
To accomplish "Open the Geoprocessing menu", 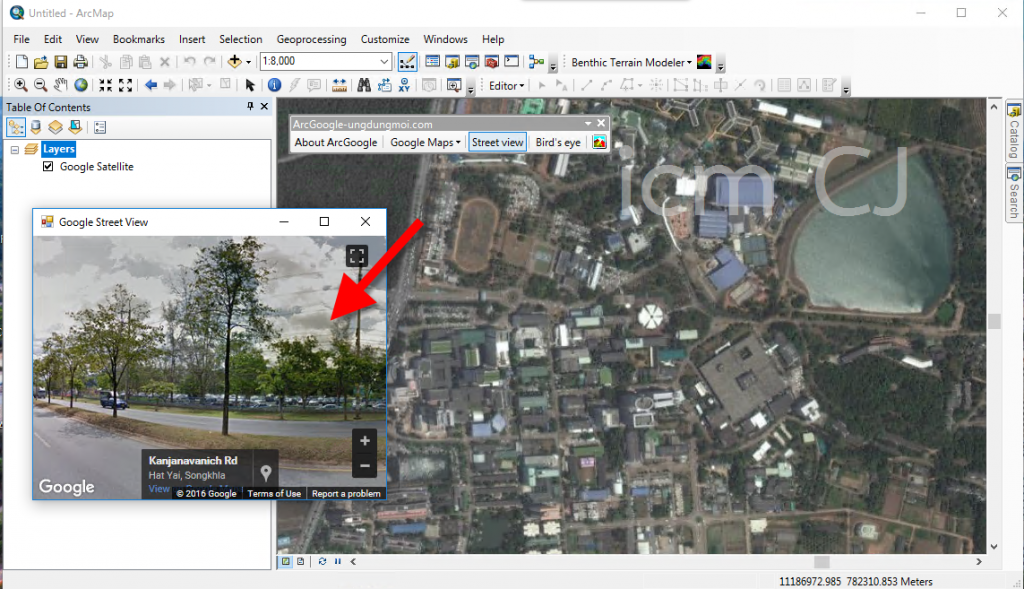I will (x=311, y=39).
